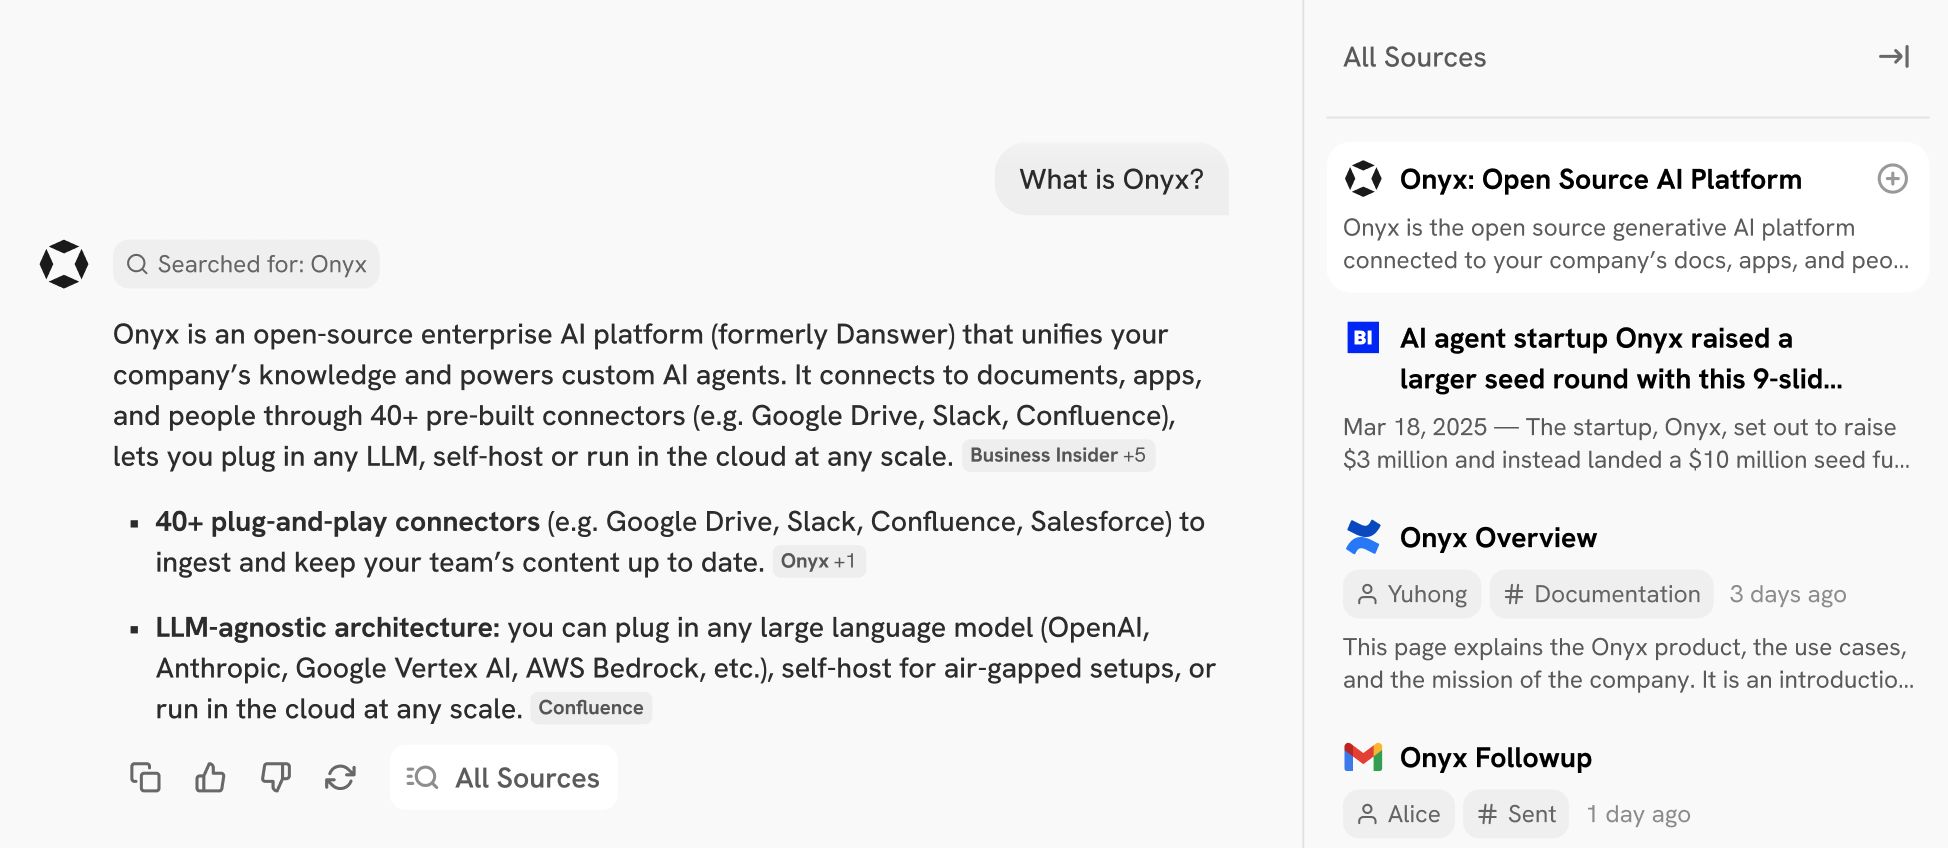The width and height of the screenshot is (1948, 848).
Task: Click the Confluence citation chip
Action: point(591,708)
